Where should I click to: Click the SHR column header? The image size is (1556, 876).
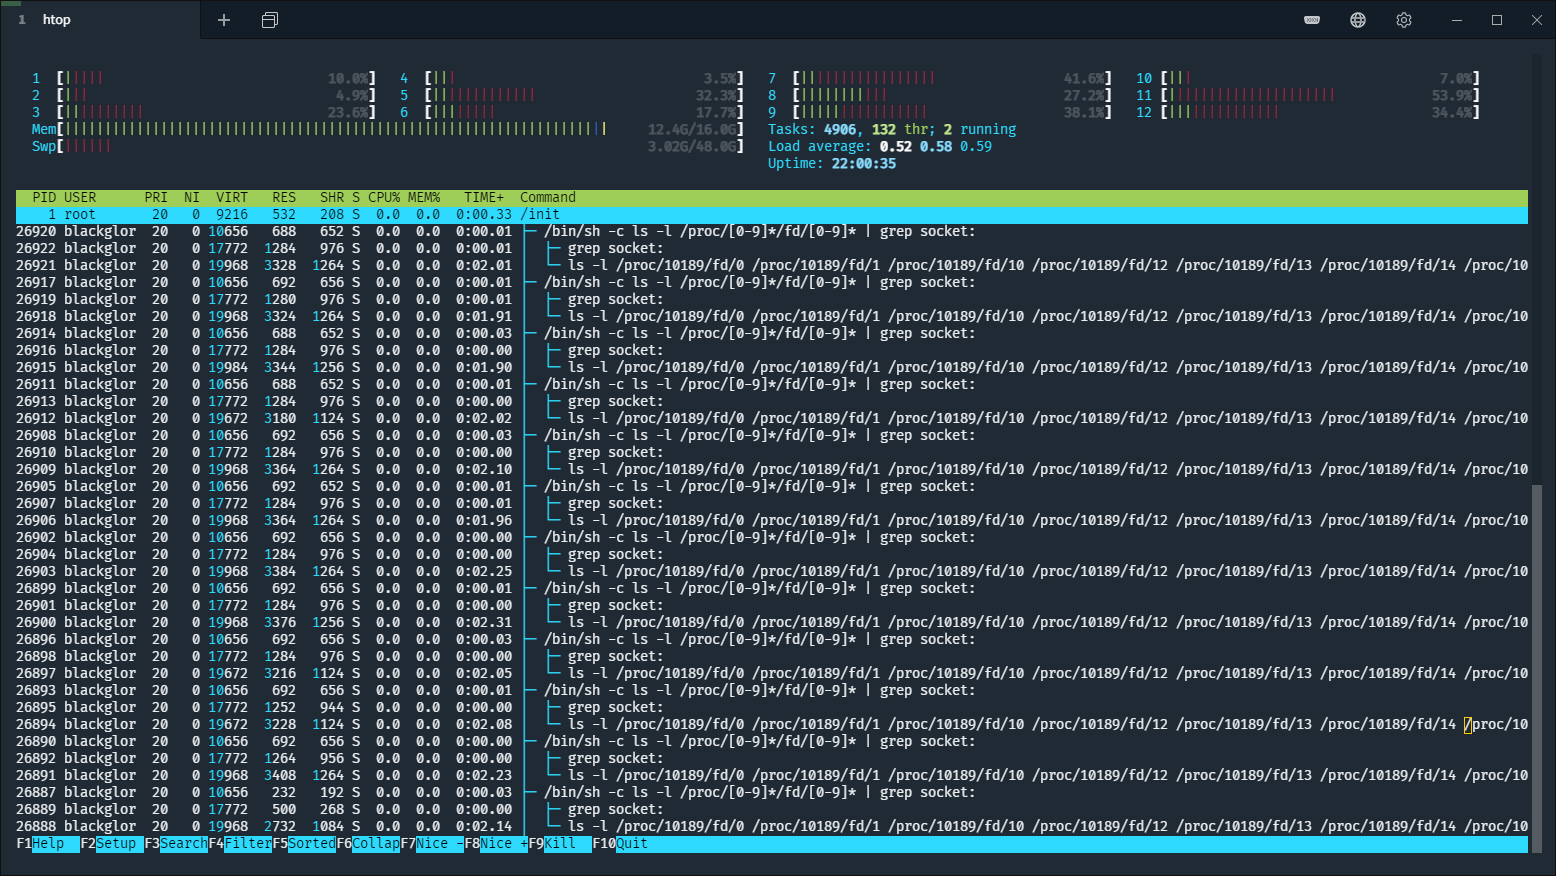(332, 198)
